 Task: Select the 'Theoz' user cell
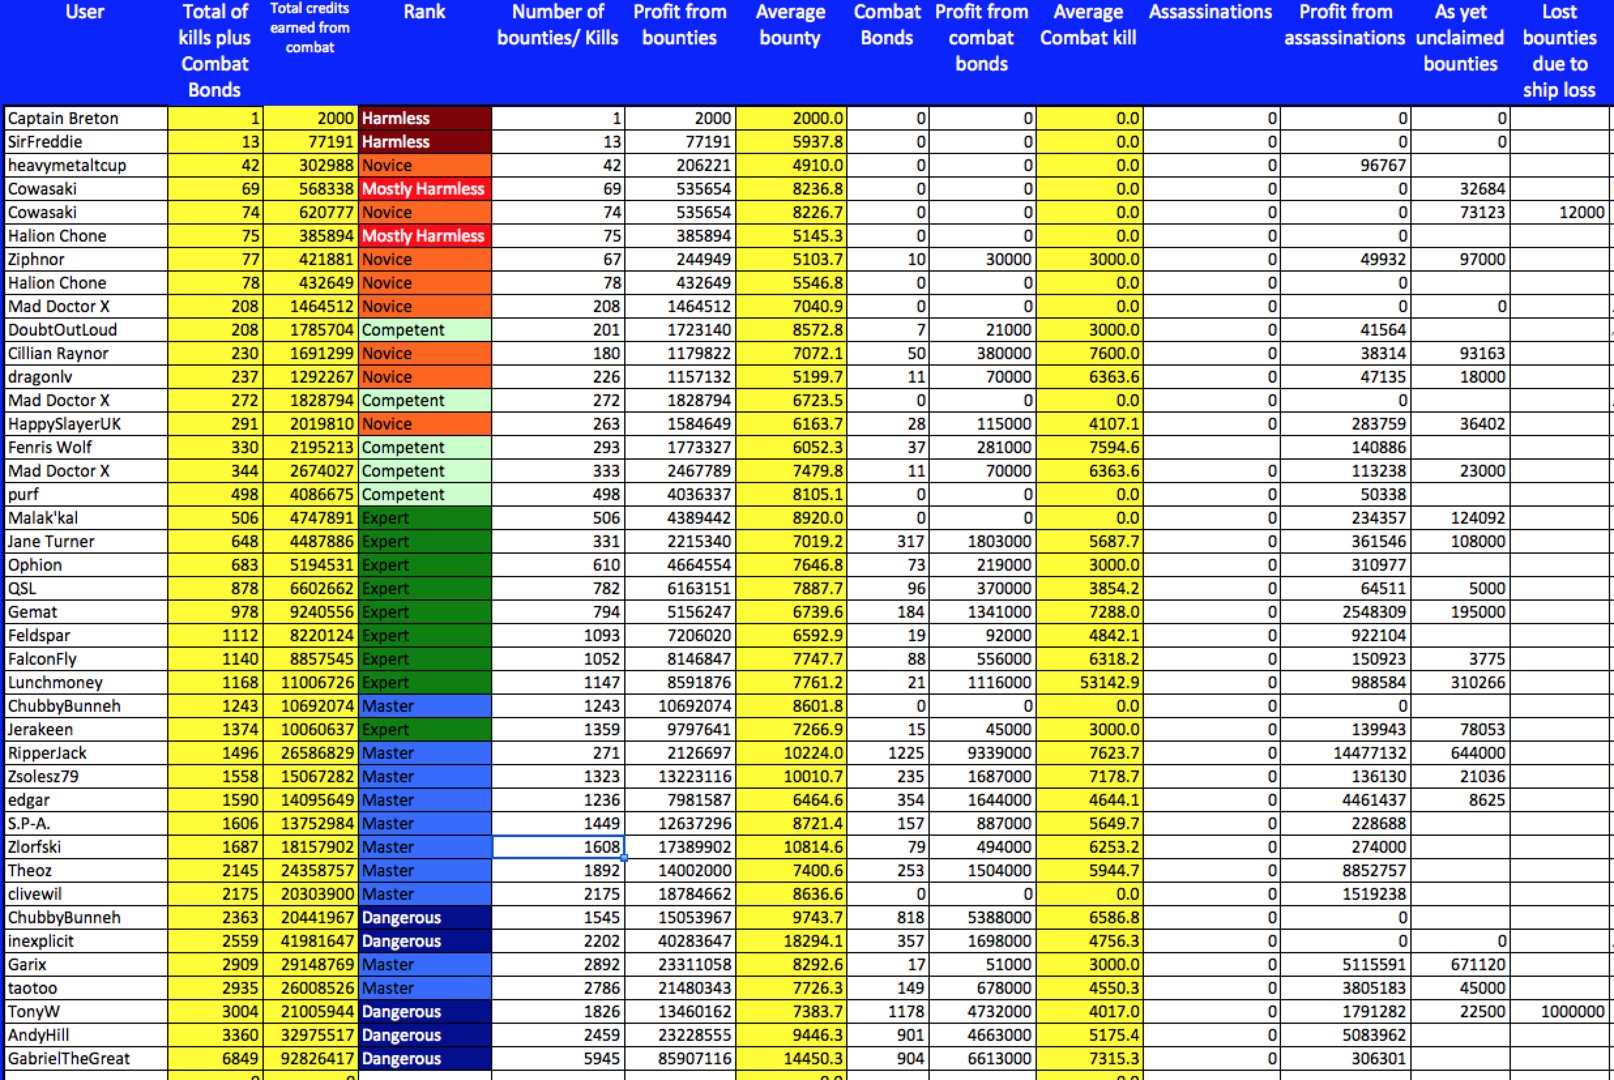pyautogui.click(x=85, y=870)
